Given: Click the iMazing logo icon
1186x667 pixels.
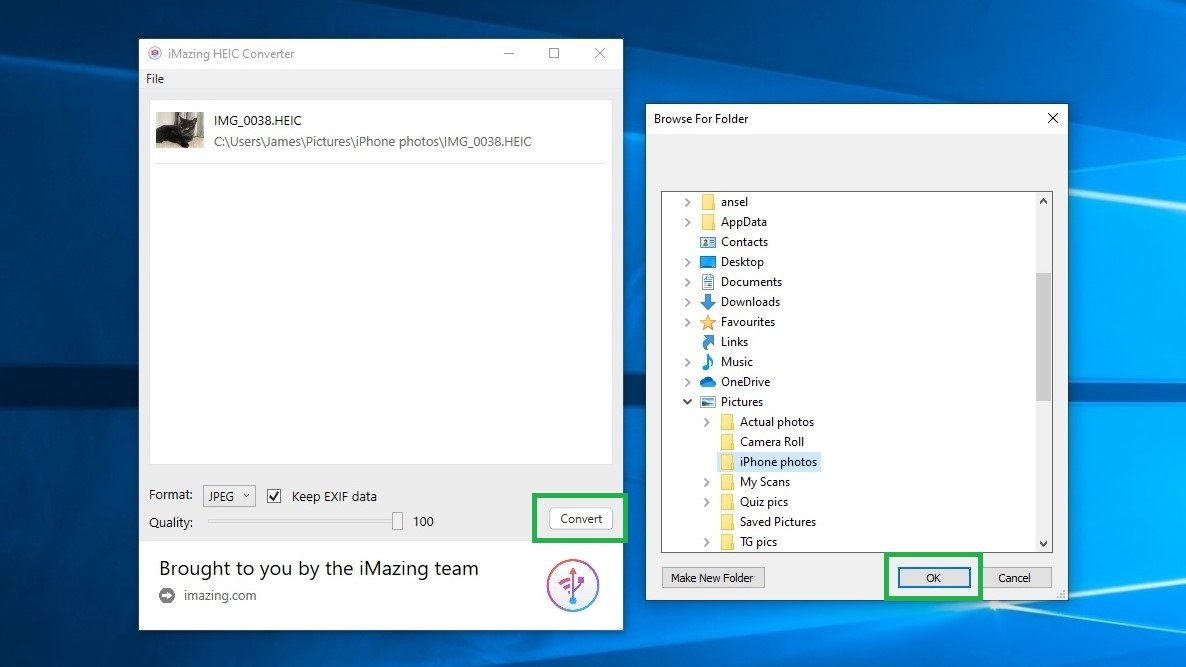Looking at the screenshot, I should point(573,585).
